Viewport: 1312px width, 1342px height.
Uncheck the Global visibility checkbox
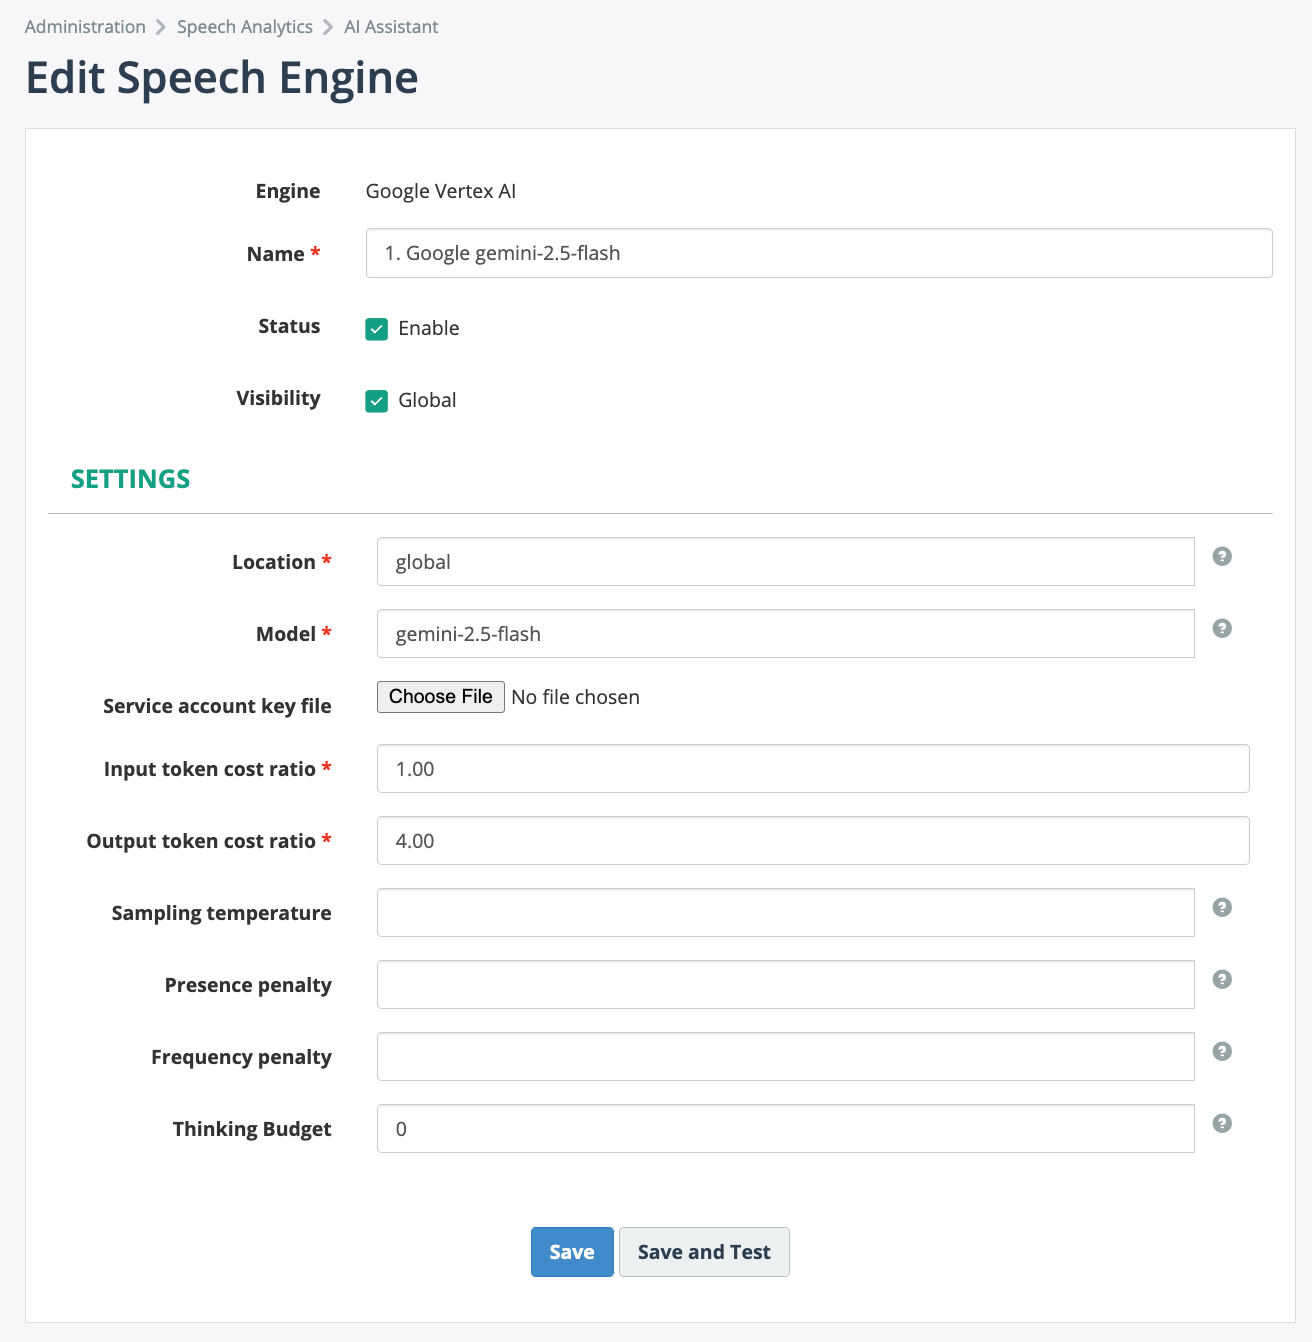[377, 401]
